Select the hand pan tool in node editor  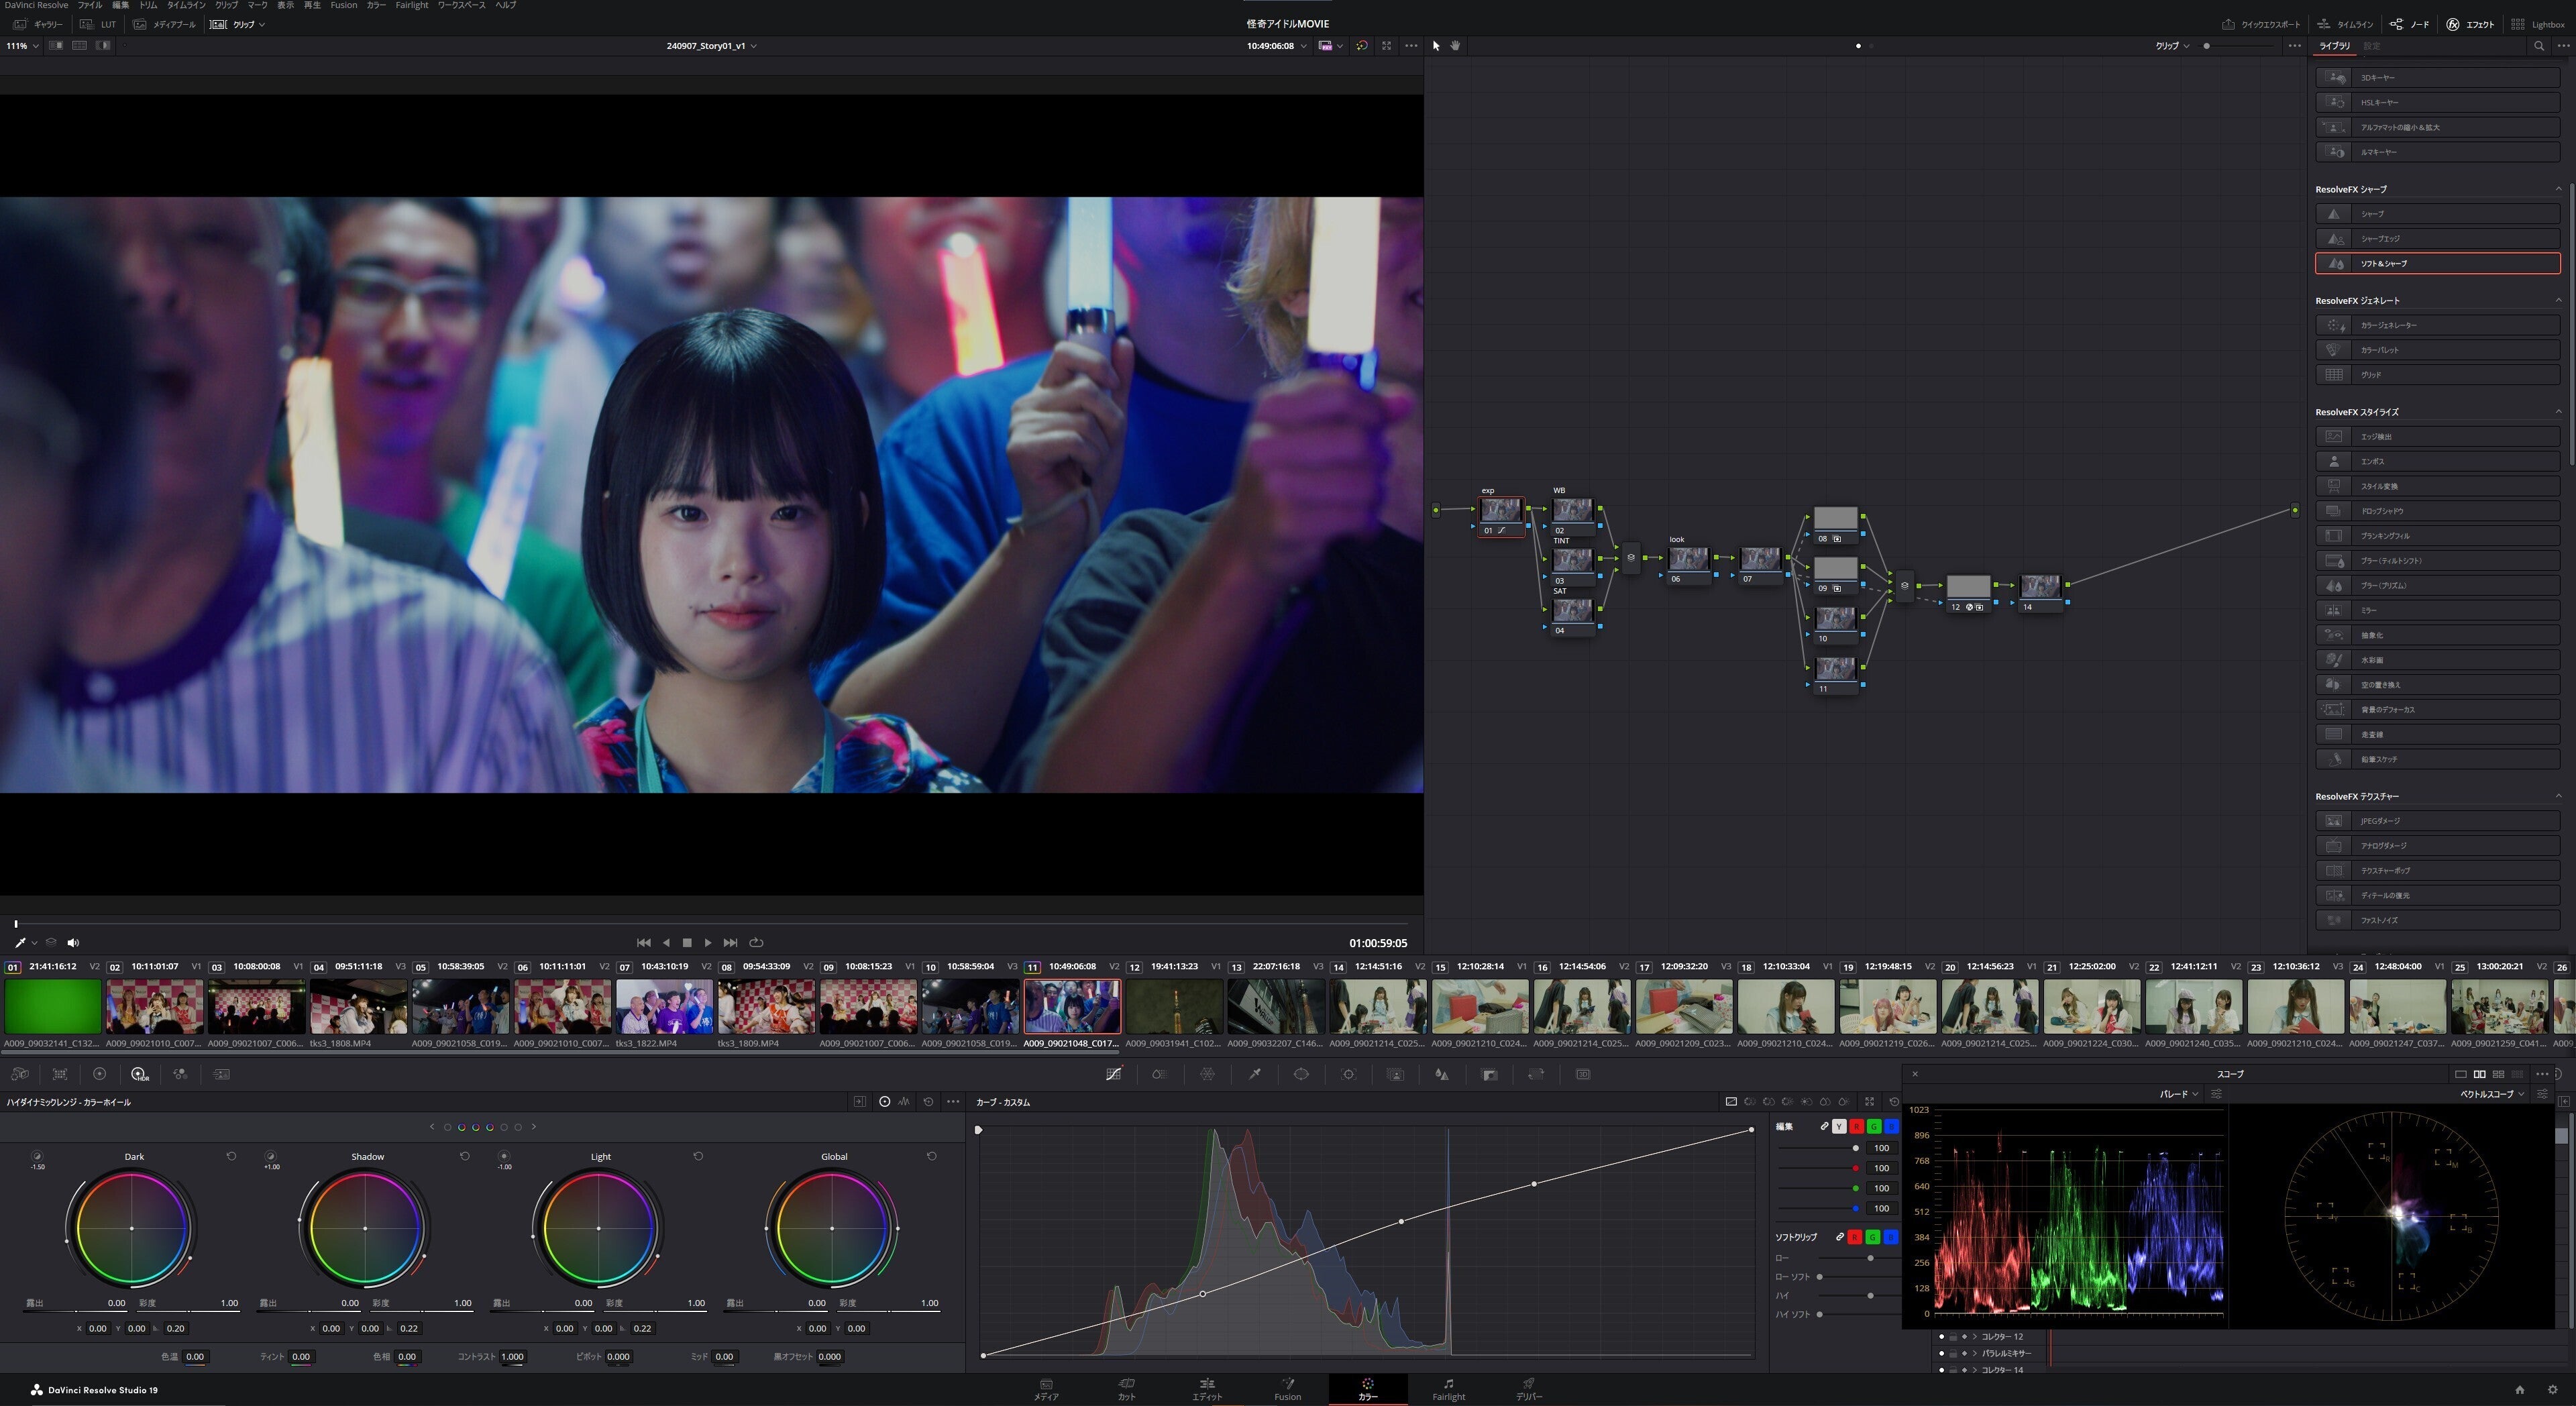point(1455,46)
